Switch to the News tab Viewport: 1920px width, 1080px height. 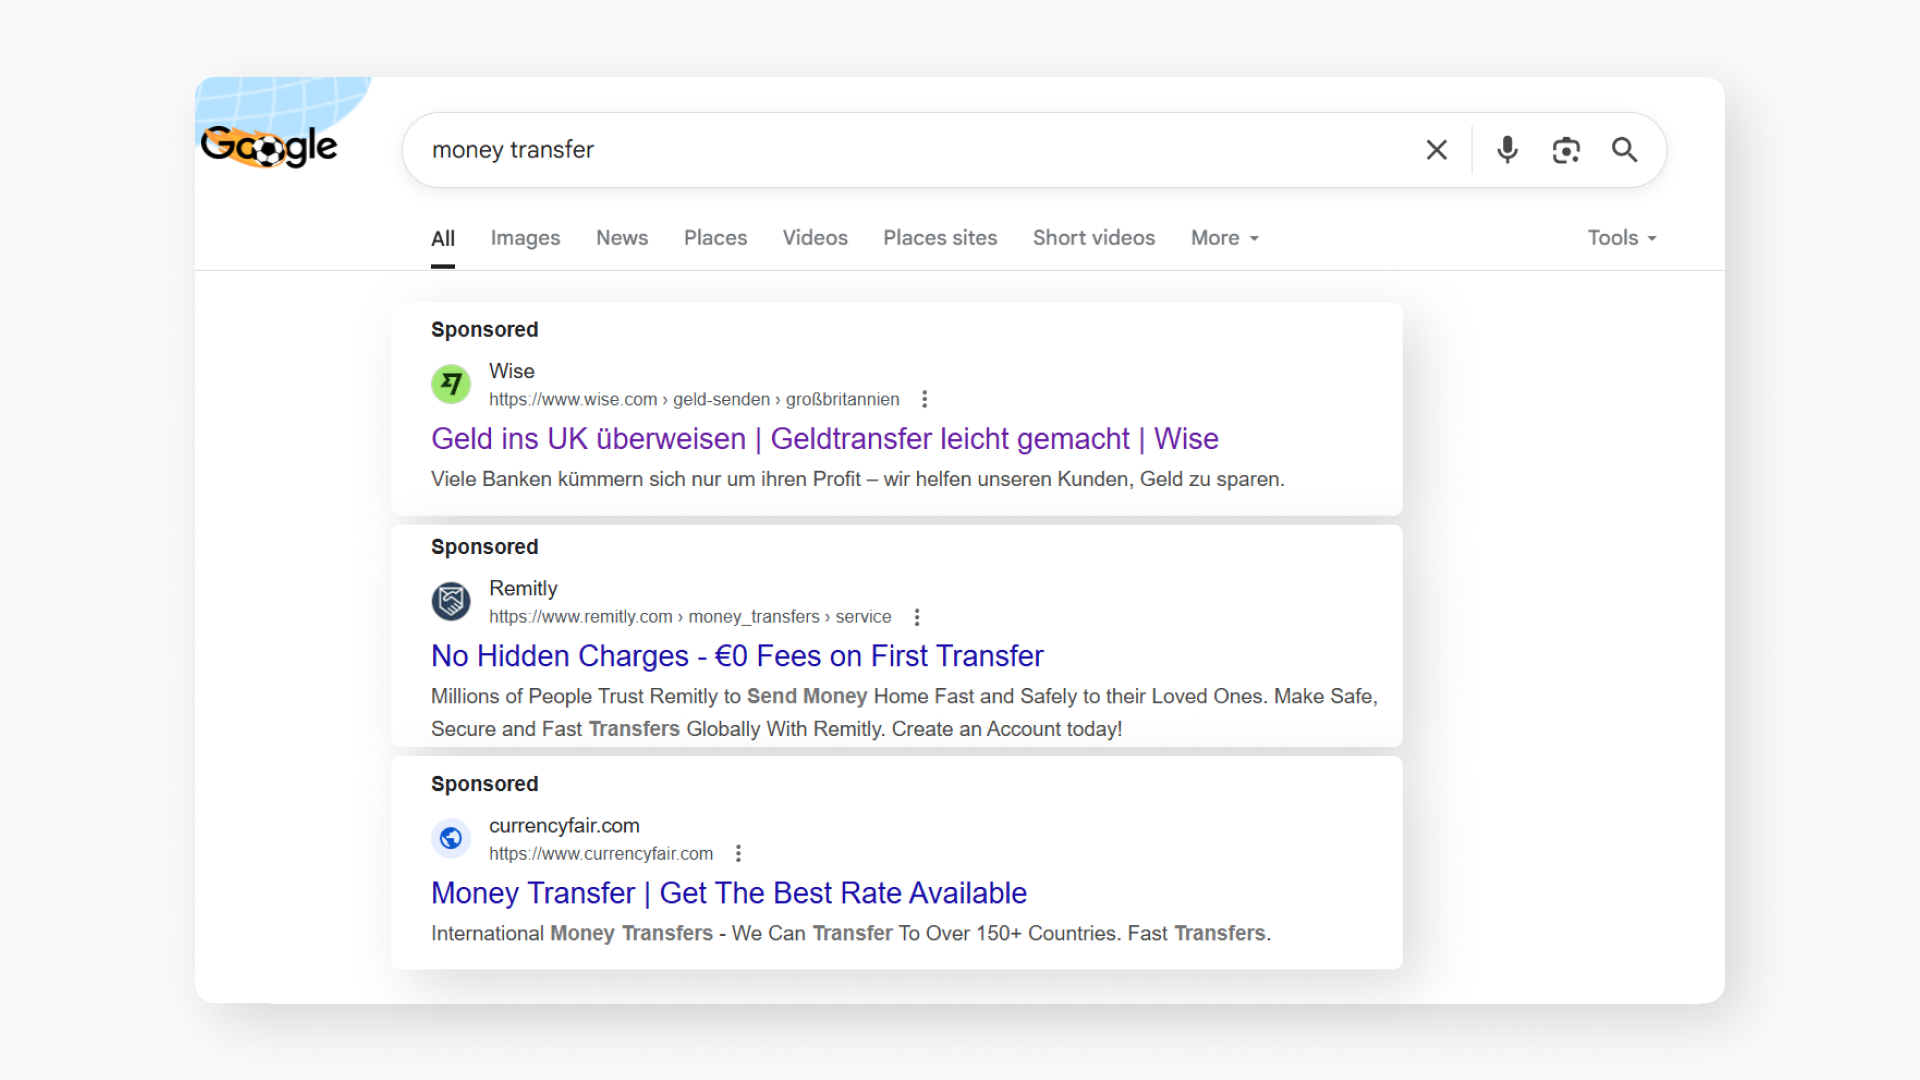622,238
